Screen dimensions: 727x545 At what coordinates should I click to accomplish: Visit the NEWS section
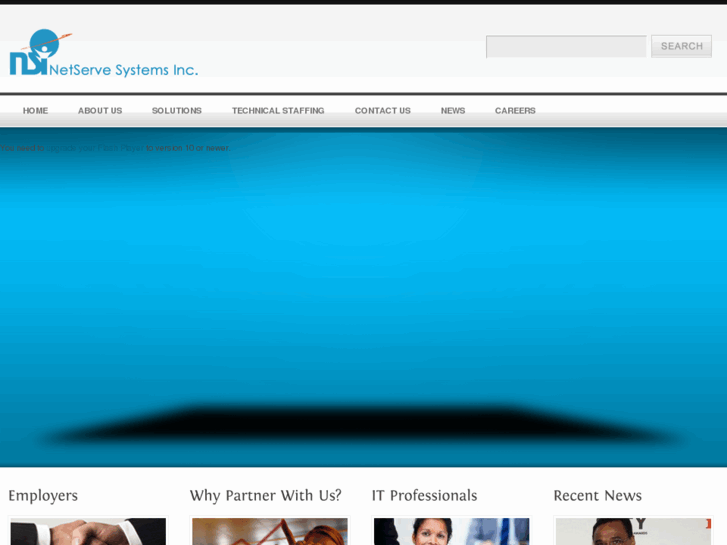click(453, 111)
